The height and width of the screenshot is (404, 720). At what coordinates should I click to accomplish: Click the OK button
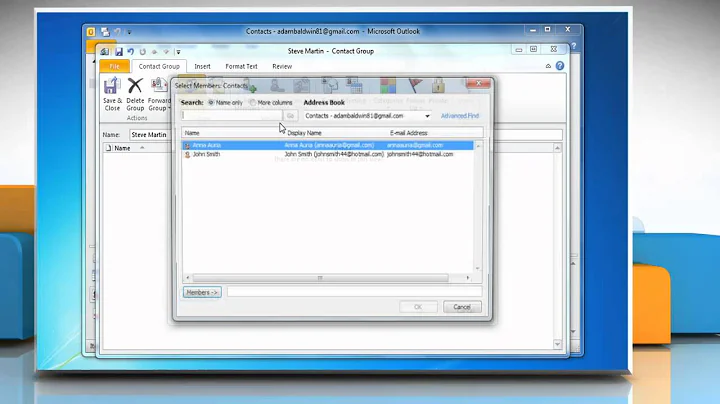[x=418, y=307]
